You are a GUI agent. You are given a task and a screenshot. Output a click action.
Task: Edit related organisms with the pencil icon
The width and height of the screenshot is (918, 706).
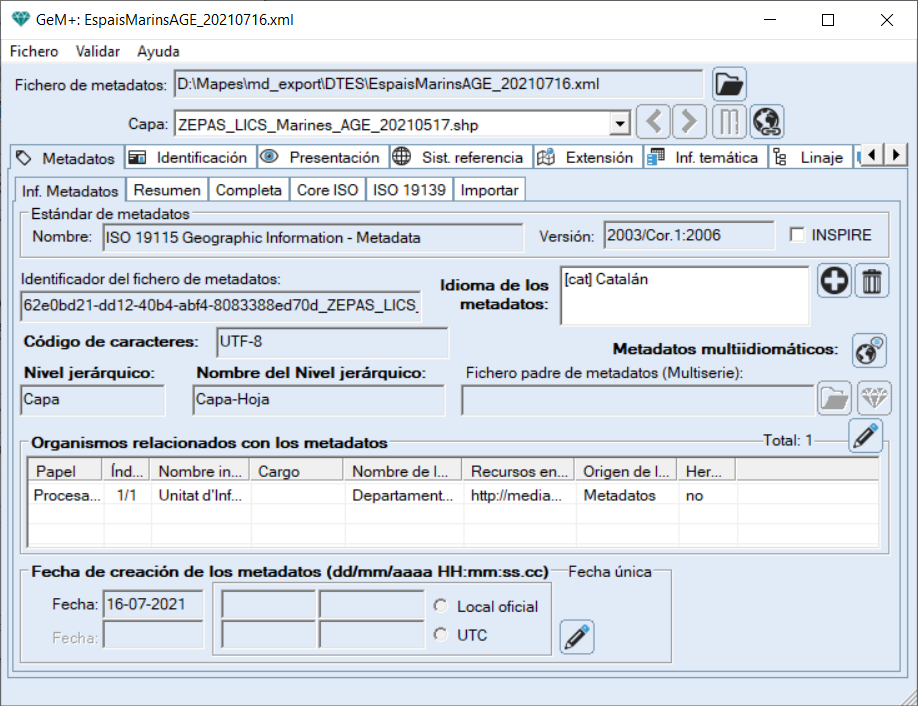point(865,436)
